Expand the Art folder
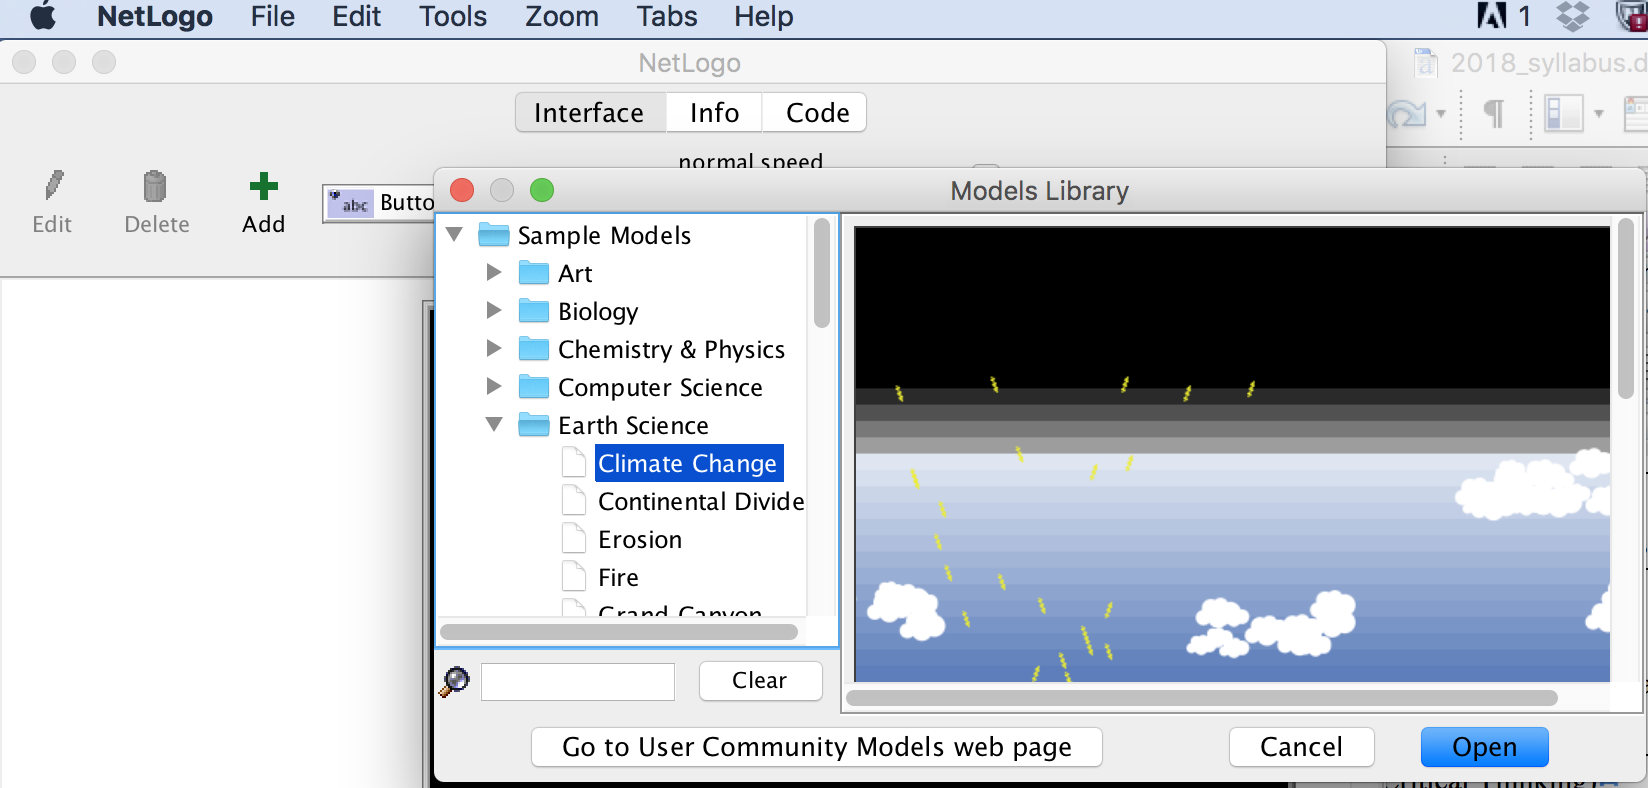Image resolution: width=1648 pixels, height=788 pixels. point(494,272)
